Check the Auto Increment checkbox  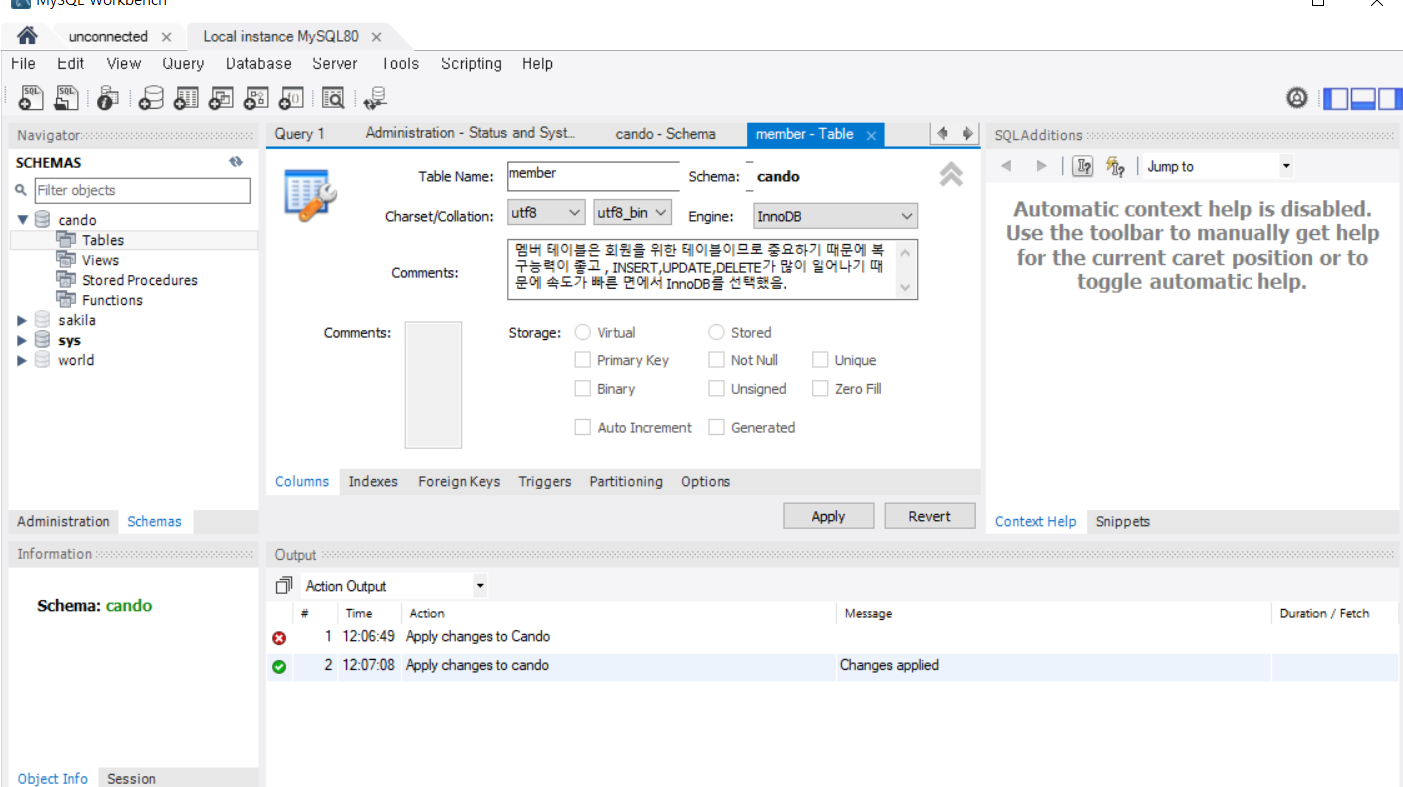click(582, 427)
